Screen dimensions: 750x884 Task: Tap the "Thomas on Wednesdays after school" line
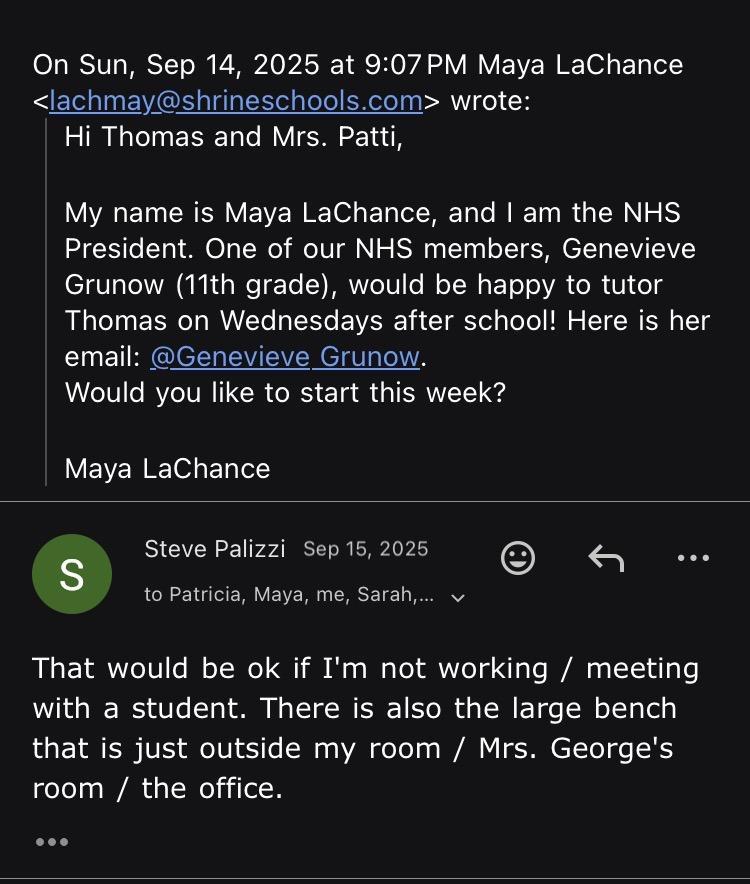click(x=386, y=321)
